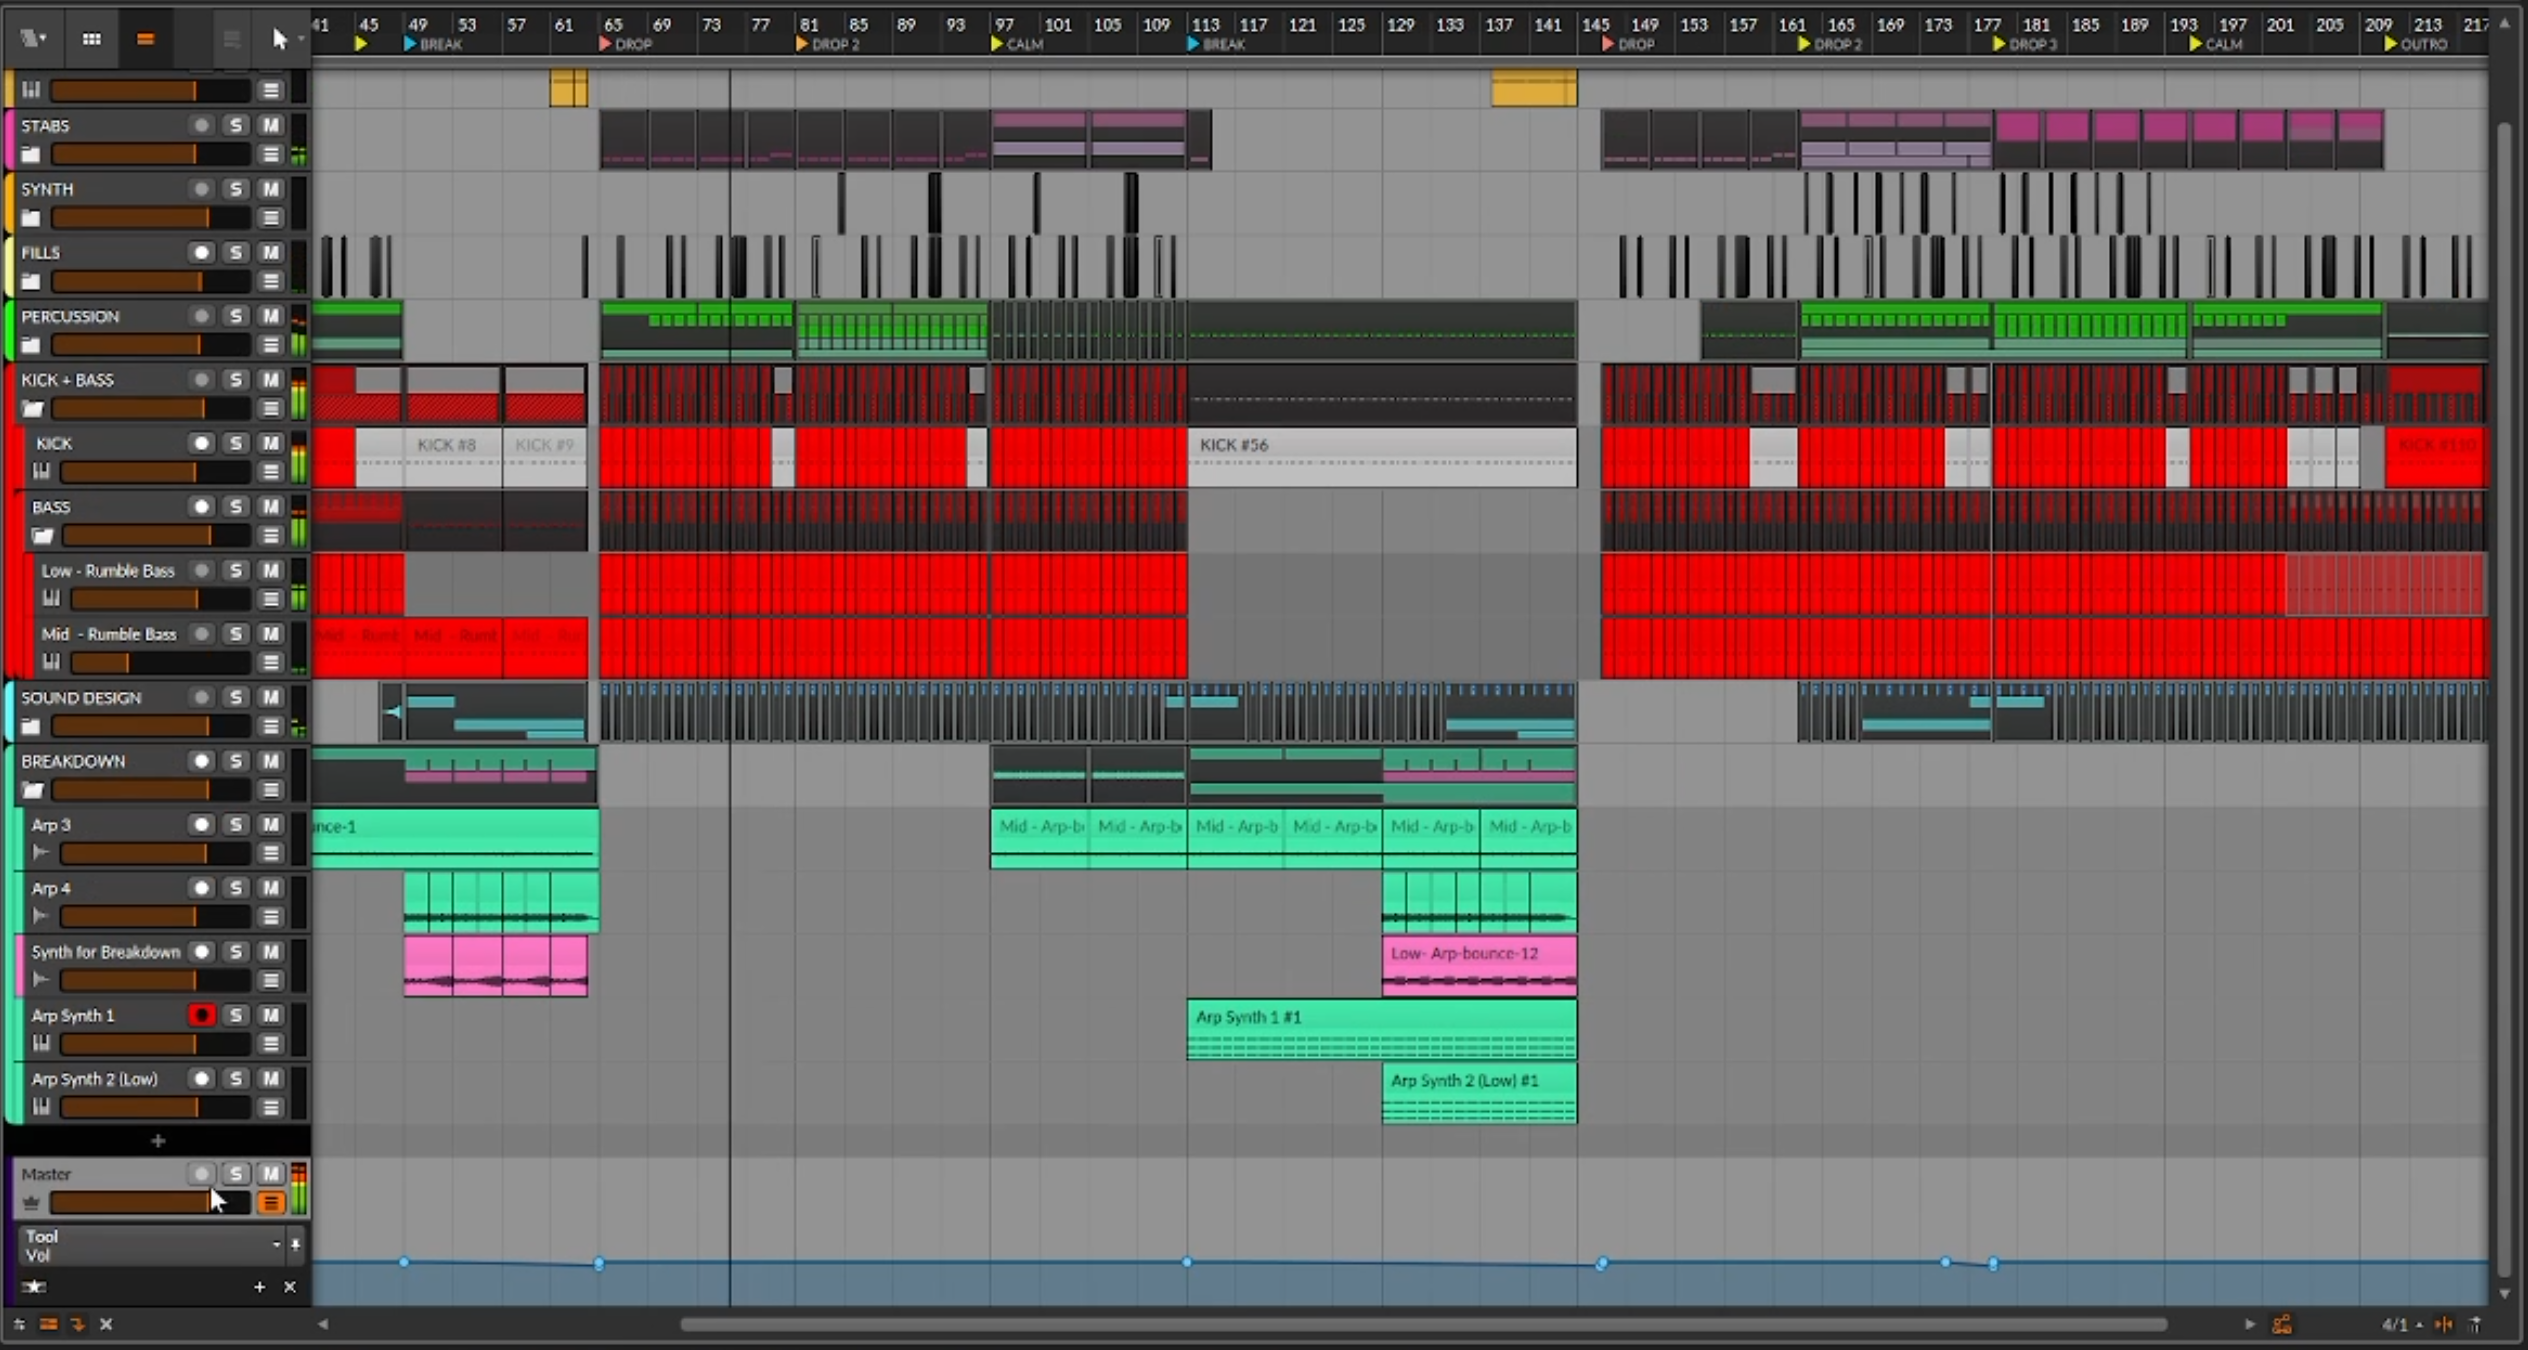
Task: Expand the SOUND DESIGN group folder
Action: pyautogui.click(x=31, y=726)
